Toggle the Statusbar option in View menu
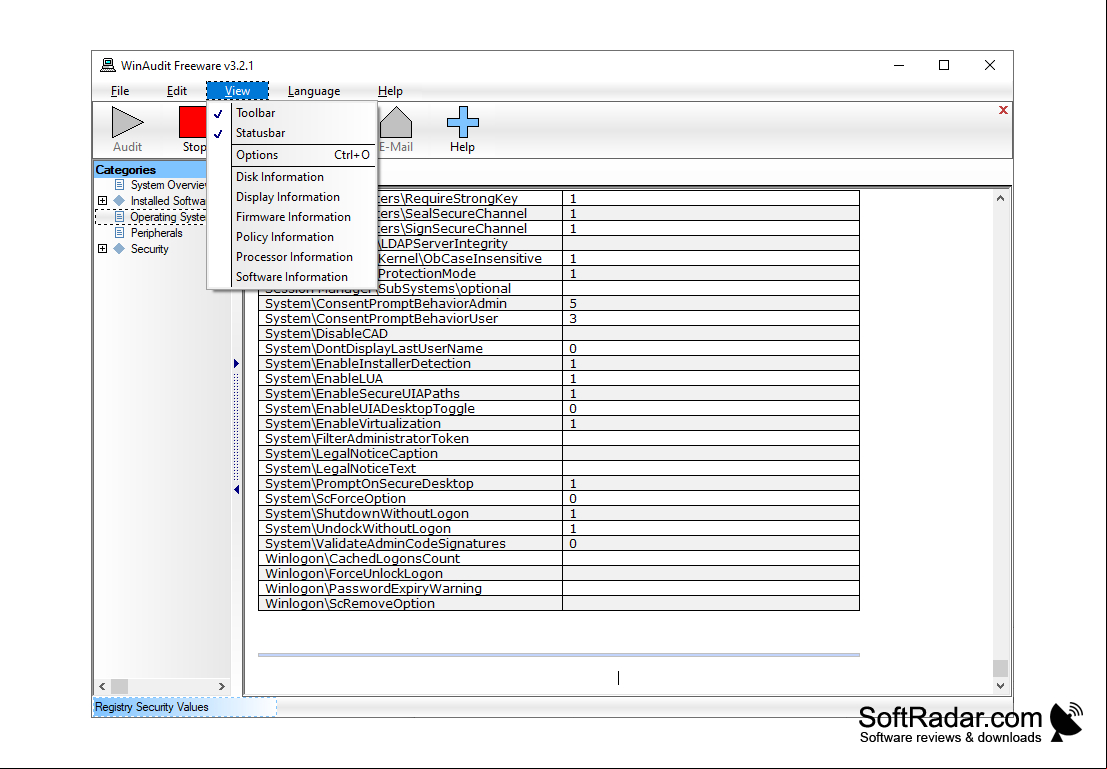The height and width of the screenshot is (769, 1107). point(292,133)
